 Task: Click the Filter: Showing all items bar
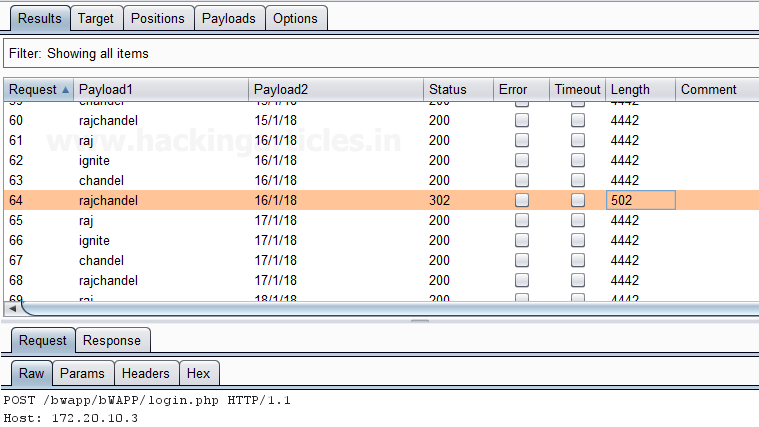tap(381, 53)
